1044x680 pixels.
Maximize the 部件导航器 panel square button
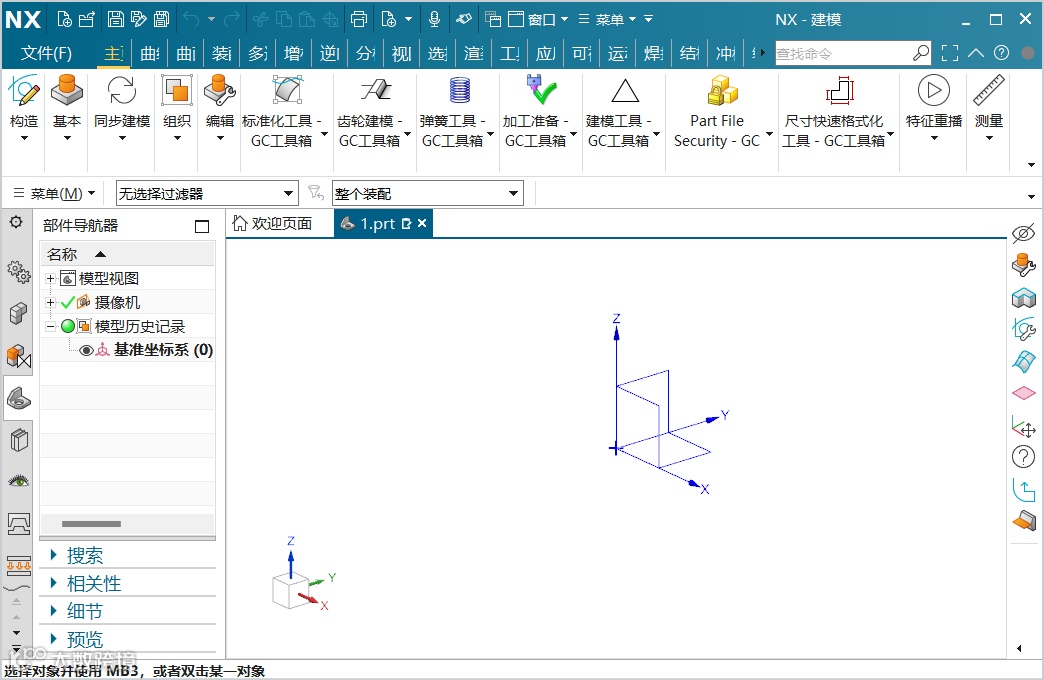pyautogui.click(x=202, y=226)
